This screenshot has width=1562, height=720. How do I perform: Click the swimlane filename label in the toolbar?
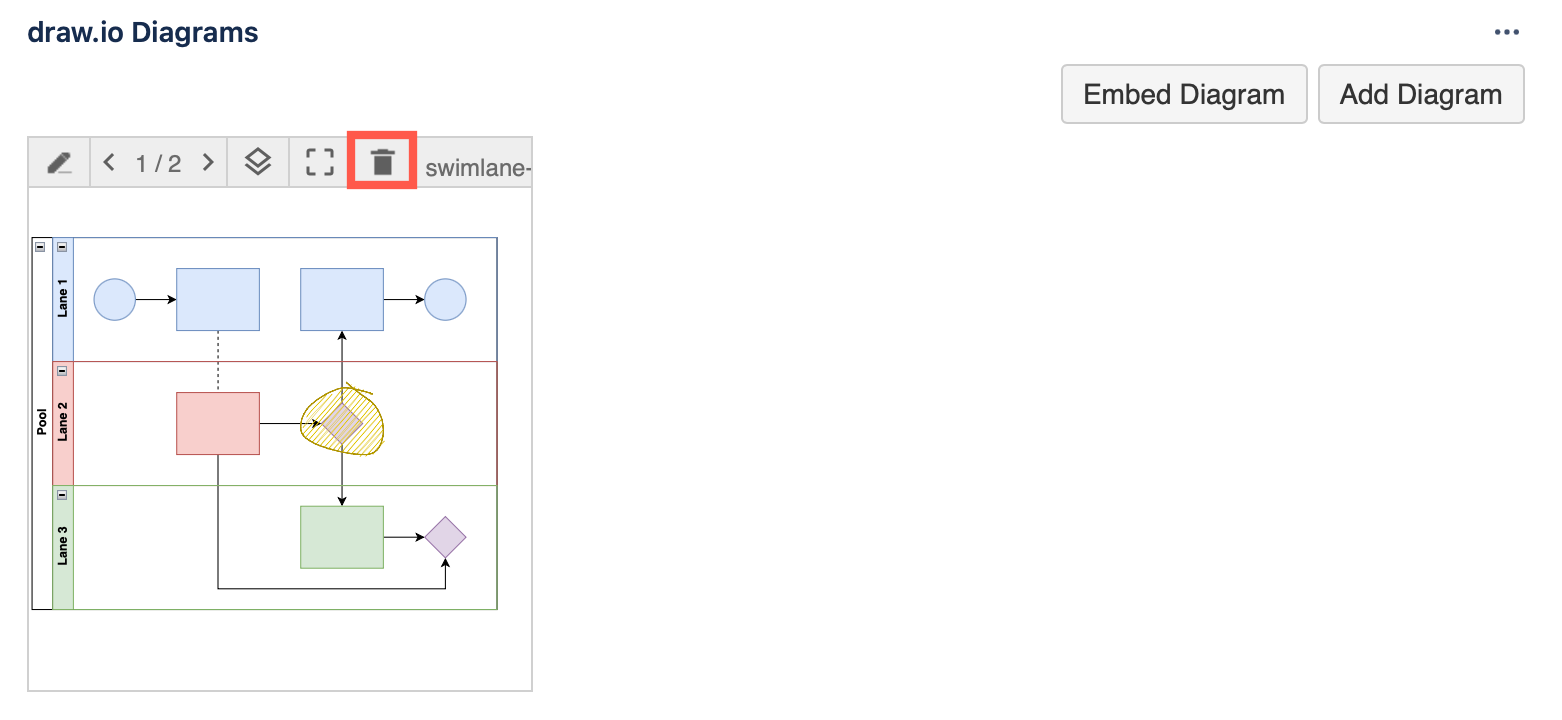(477, 167)
